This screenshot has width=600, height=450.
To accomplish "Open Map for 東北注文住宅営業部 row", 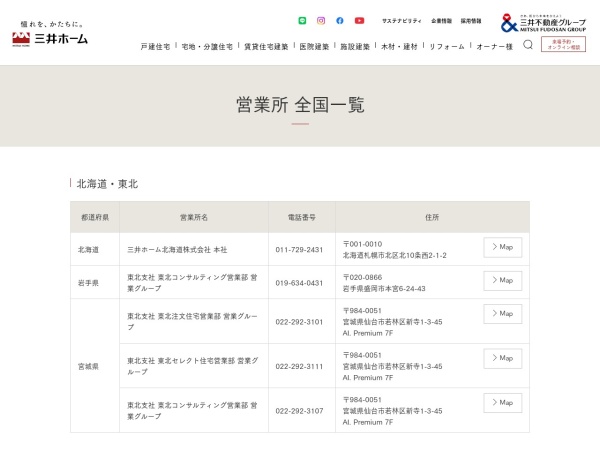I will click(x=502, y=314).
